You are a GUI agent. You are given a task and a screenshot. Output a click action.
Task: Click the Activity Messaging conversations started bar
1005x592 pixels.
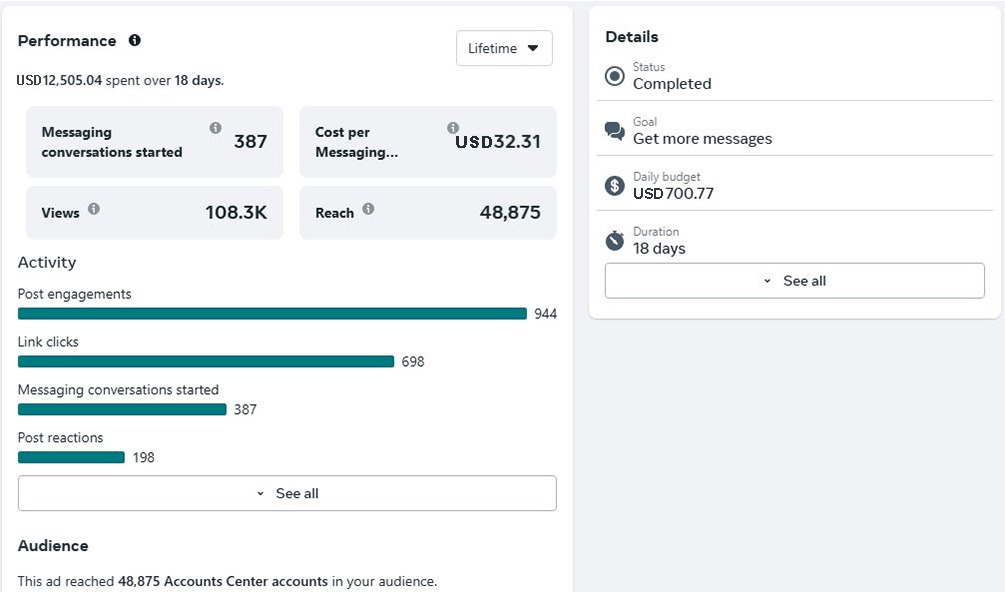tap(122, 410)
